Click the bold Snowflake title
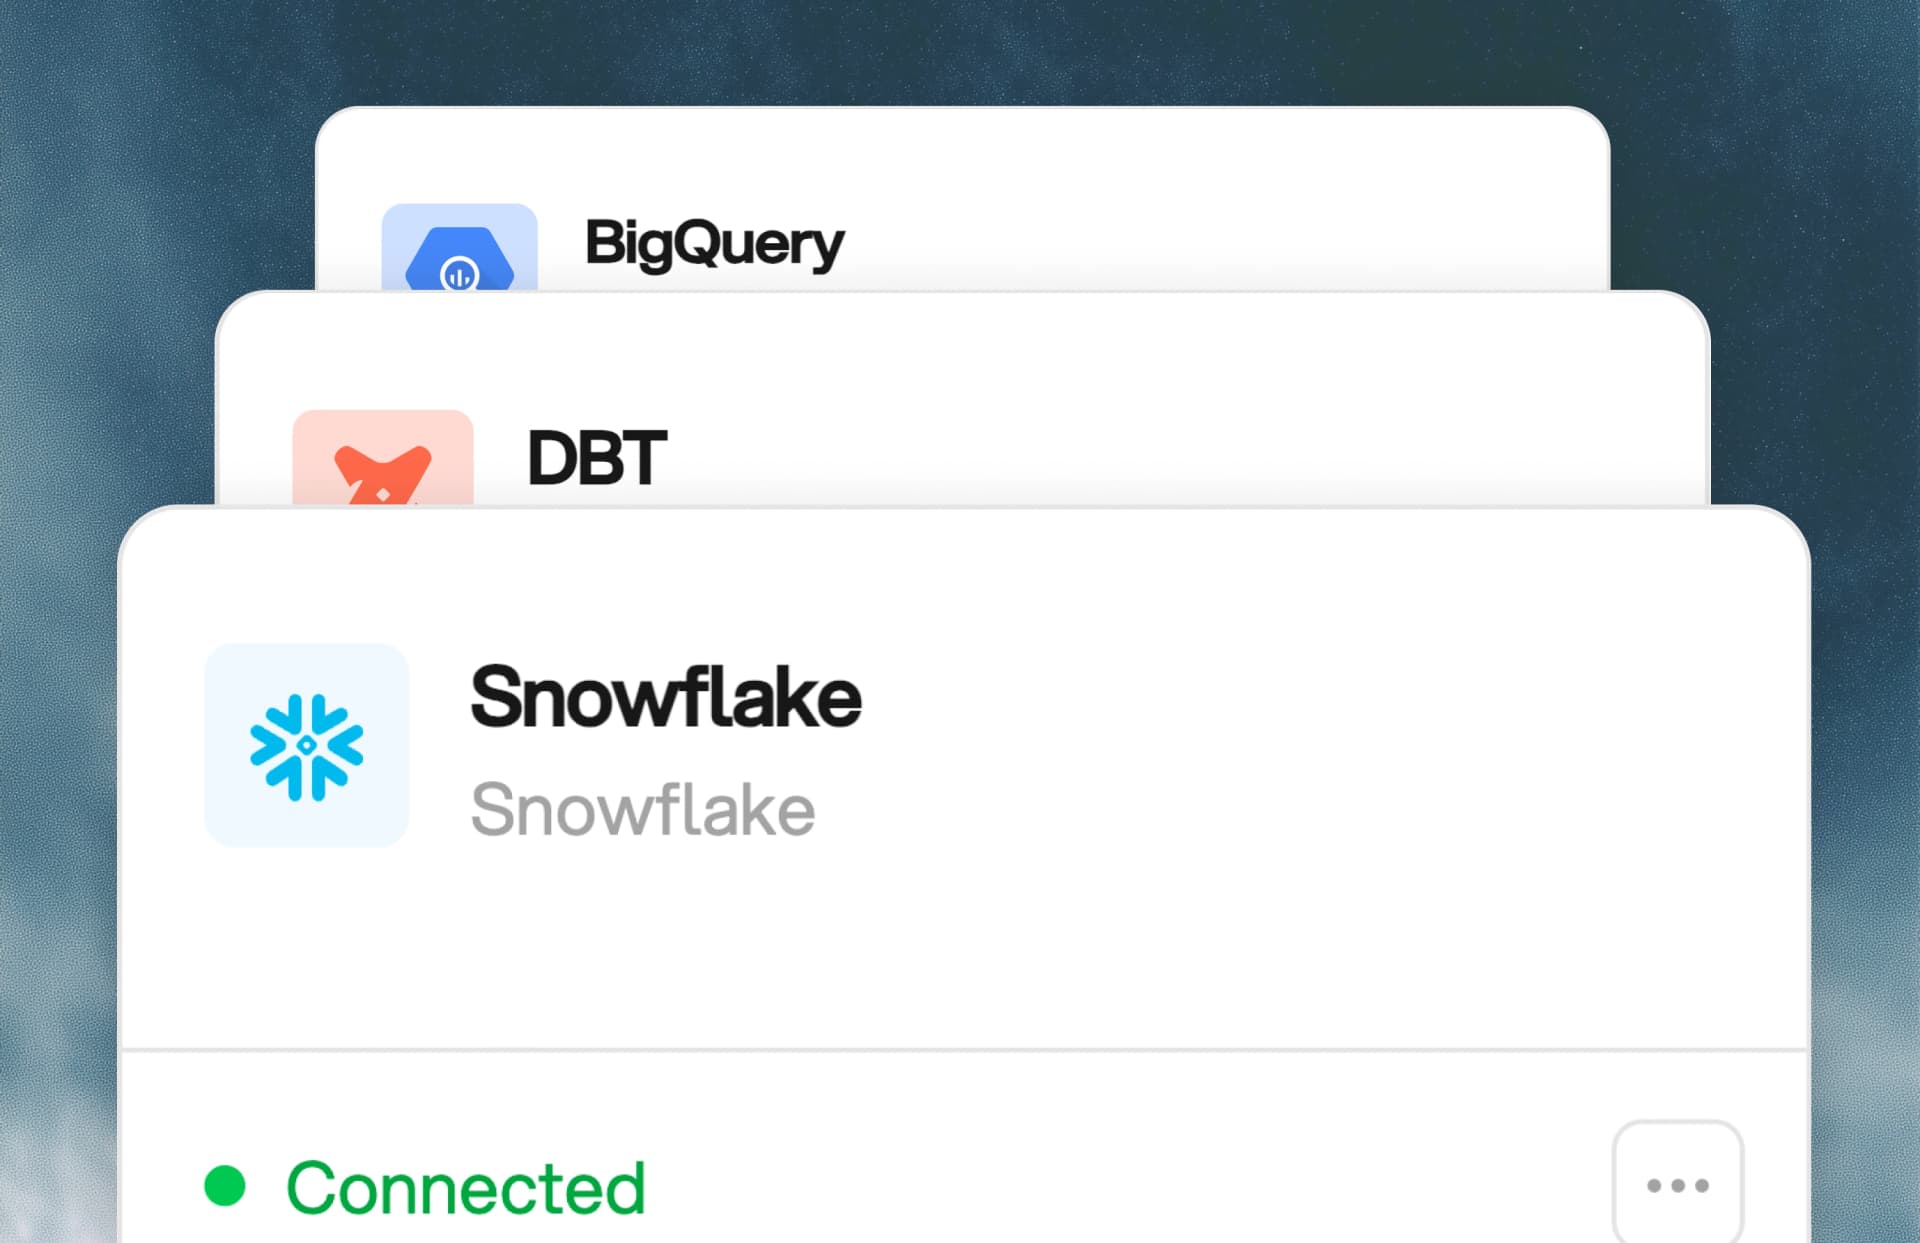 [x=666, y=697]
